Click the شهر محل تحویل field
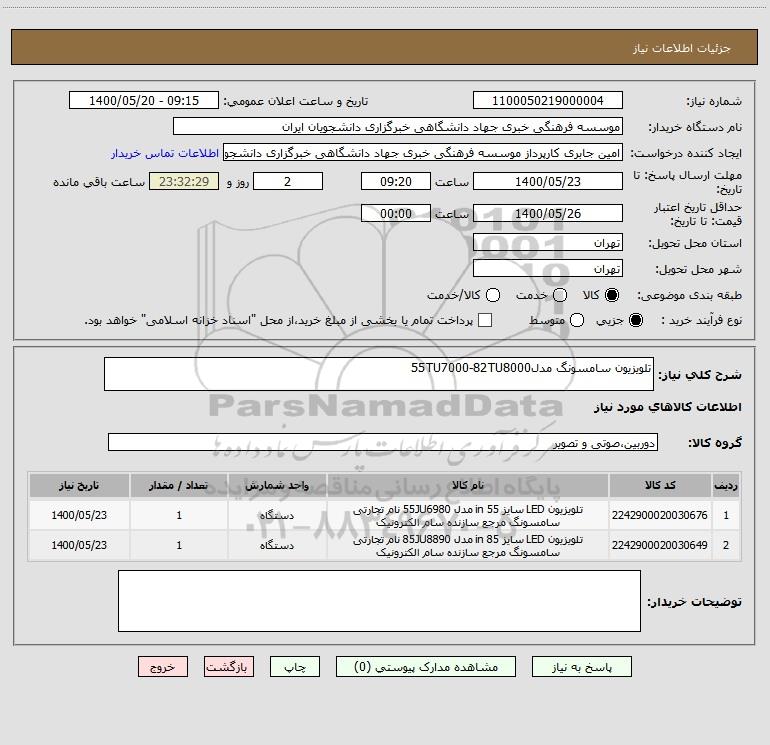Image resolution: width=770 pixels, height=745 pixels. [548, 269]
